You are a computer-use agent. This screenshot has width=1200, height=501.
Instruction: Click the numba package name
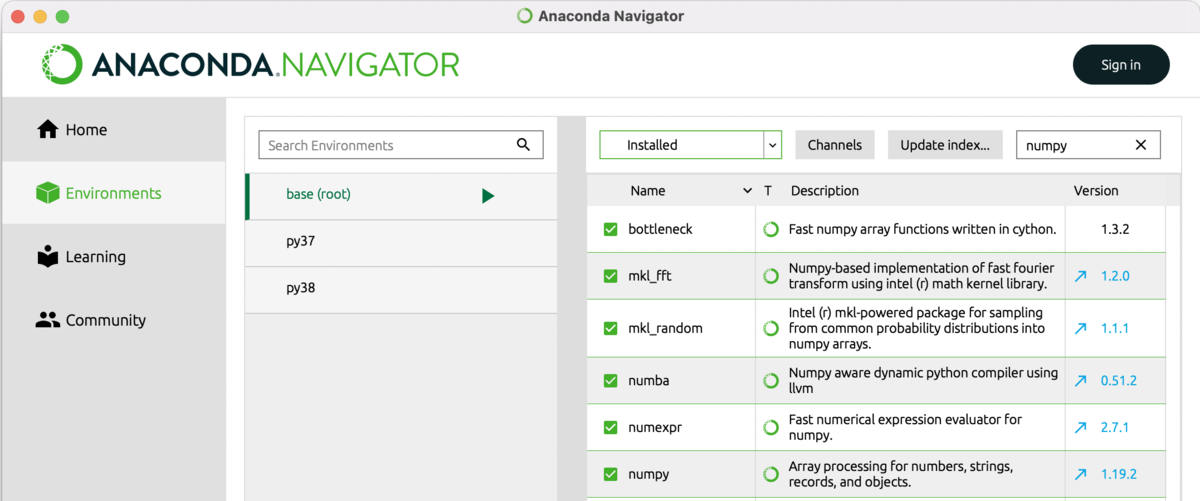649,381
